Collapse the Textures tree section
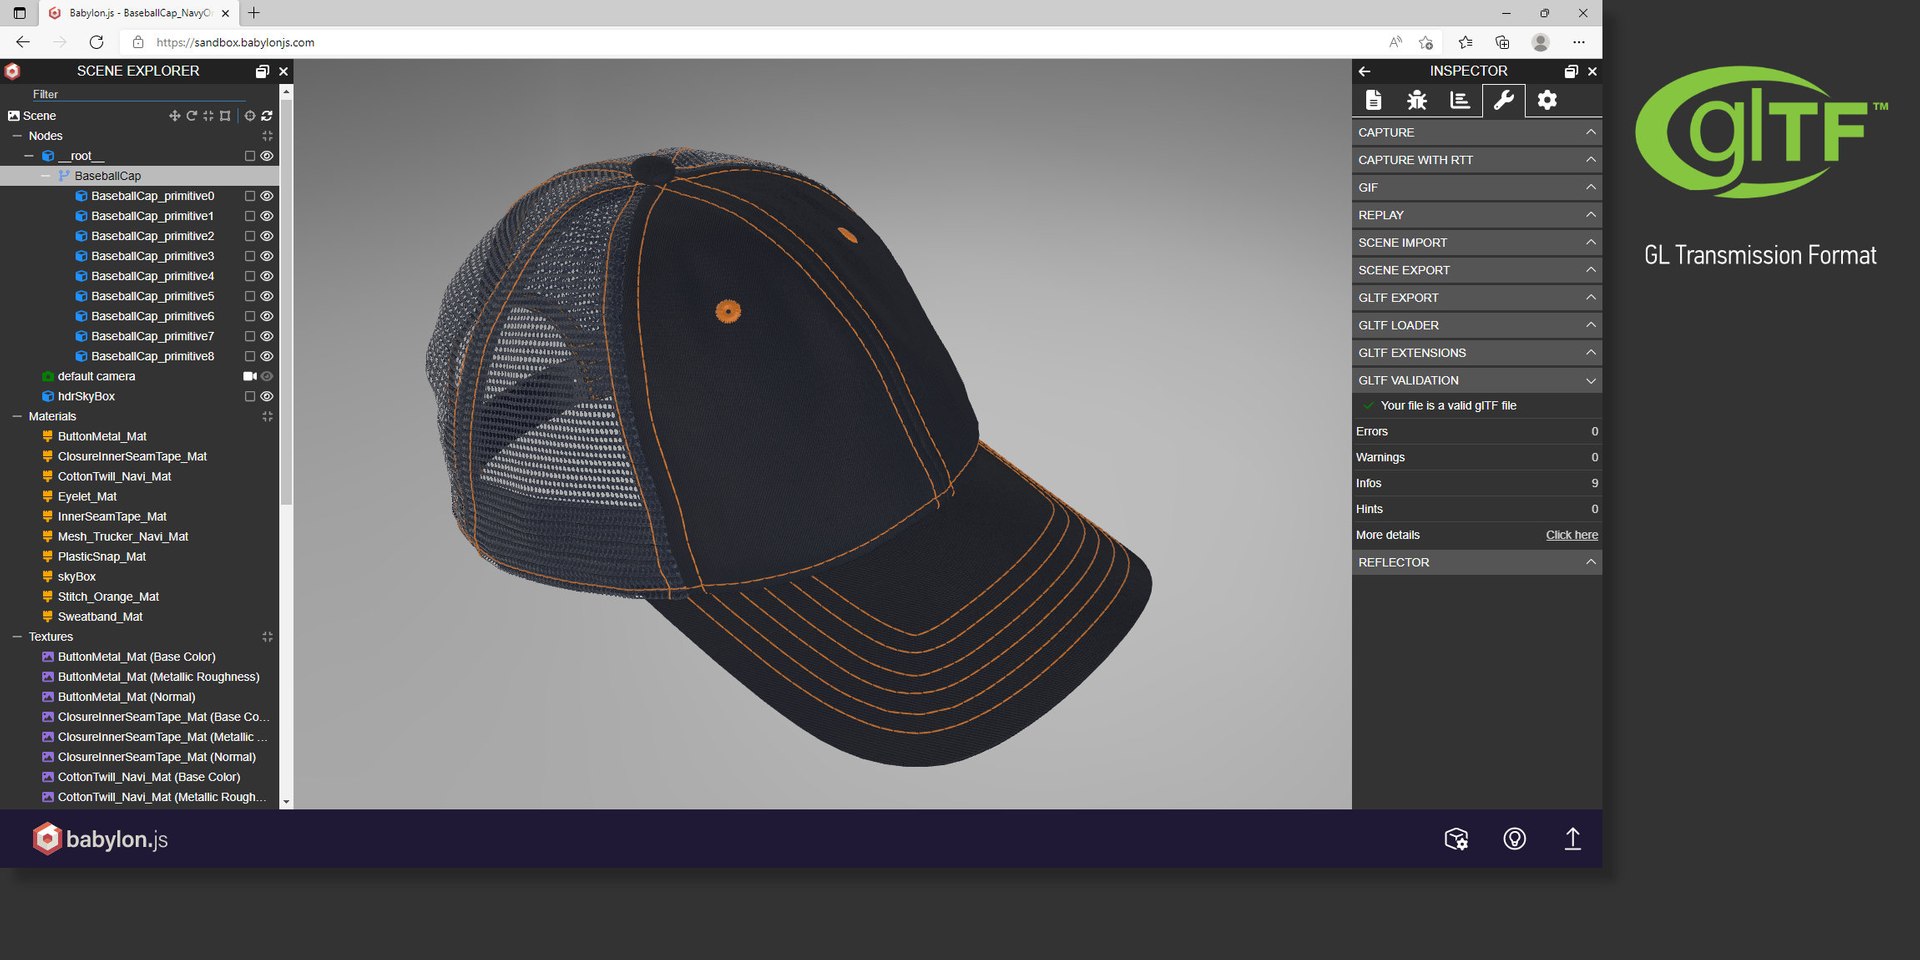1920x960 pixels. pos(17,636)
